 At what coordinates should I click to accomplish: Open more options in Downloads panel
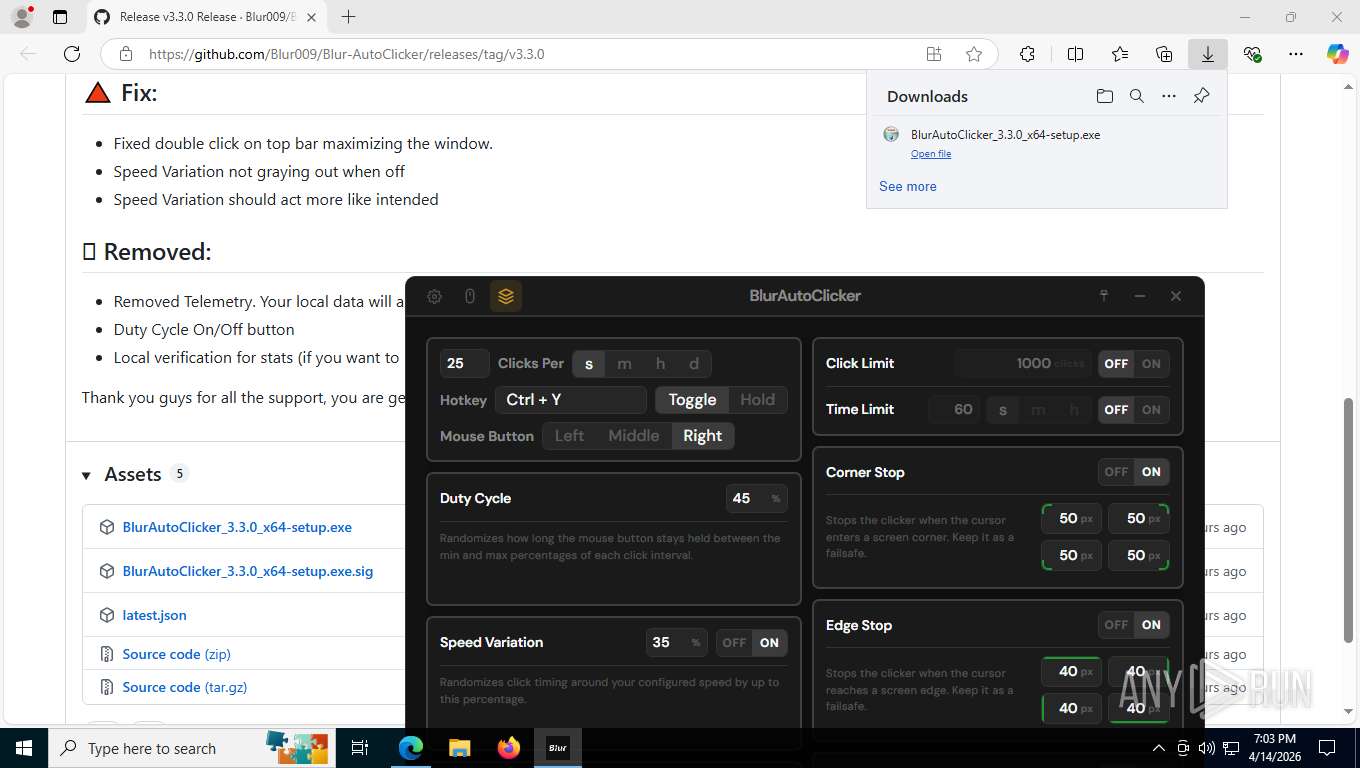(x=1169, y=96)
